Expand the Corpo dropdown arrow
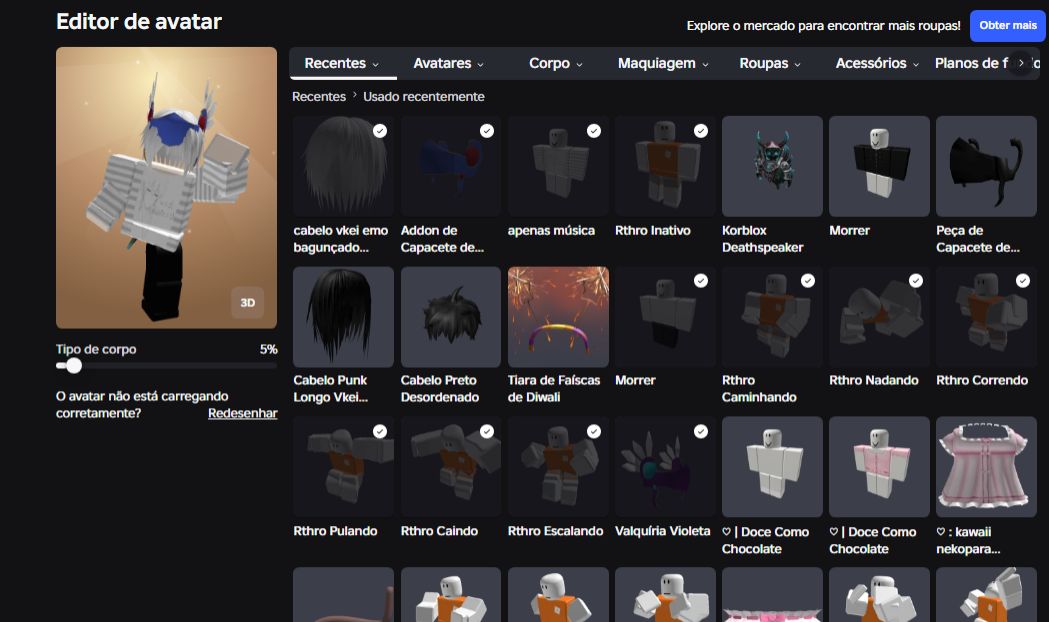The height and width of the screenshot is (622, 1049). tap(579, 65)
